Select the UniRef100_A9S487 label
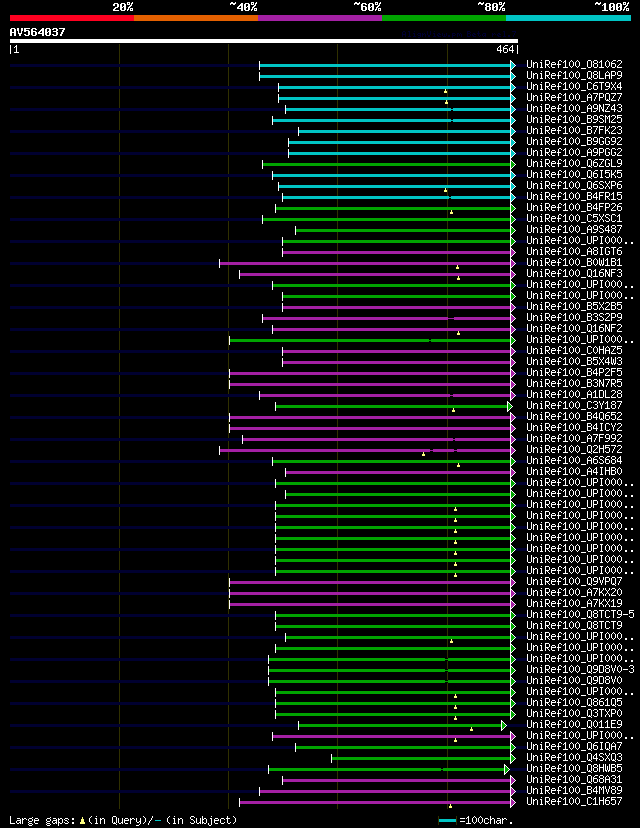Image resolution: width=640 pixels, height=828 pixels. click(574, 229)
